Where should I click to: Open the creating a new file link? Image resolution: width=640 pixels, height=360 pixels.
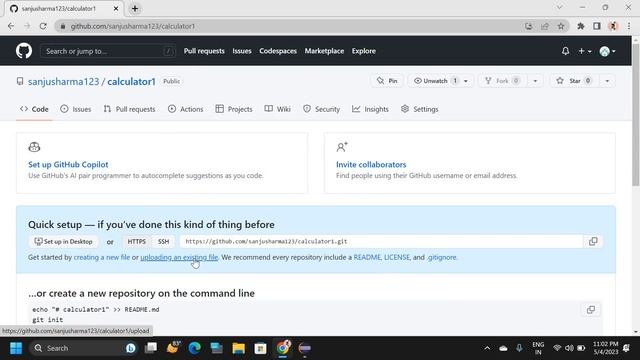(102, 258)
